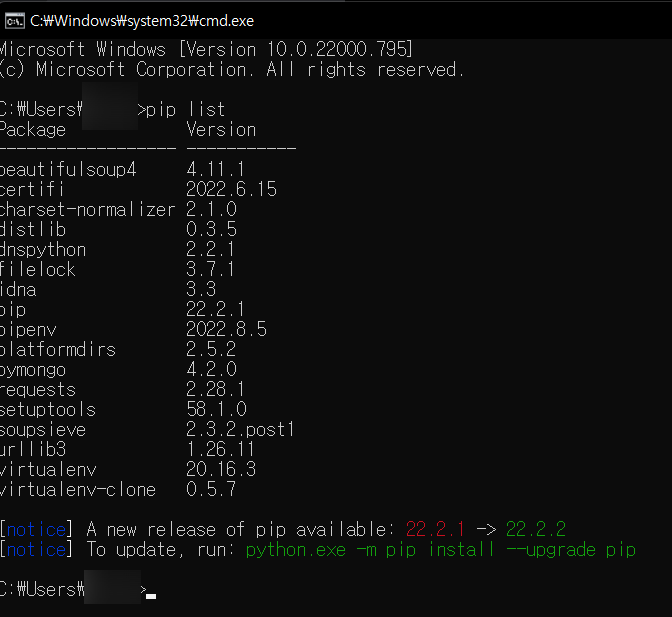
Task: Click the 'Package' column header
Action: [33, 130]
